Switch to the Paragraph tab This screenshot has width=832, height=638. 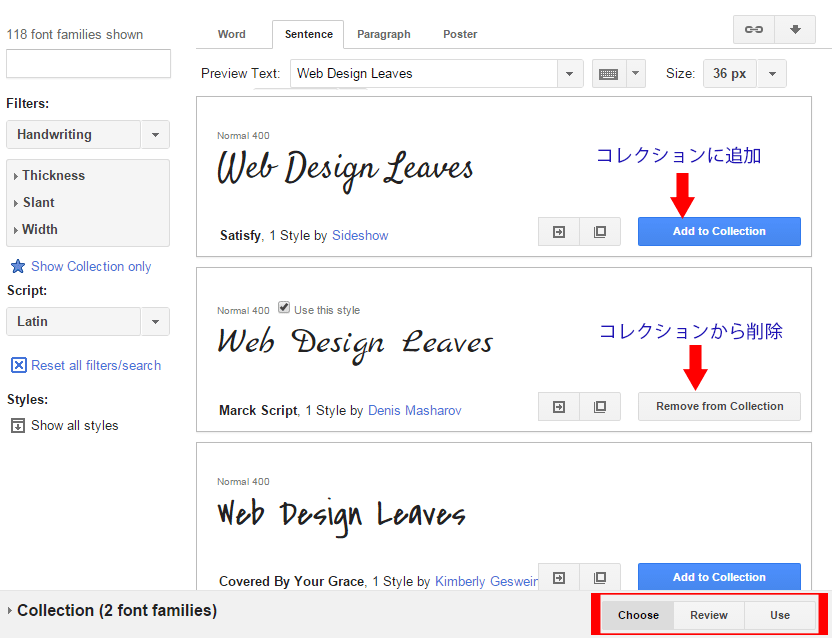point(383,34)
